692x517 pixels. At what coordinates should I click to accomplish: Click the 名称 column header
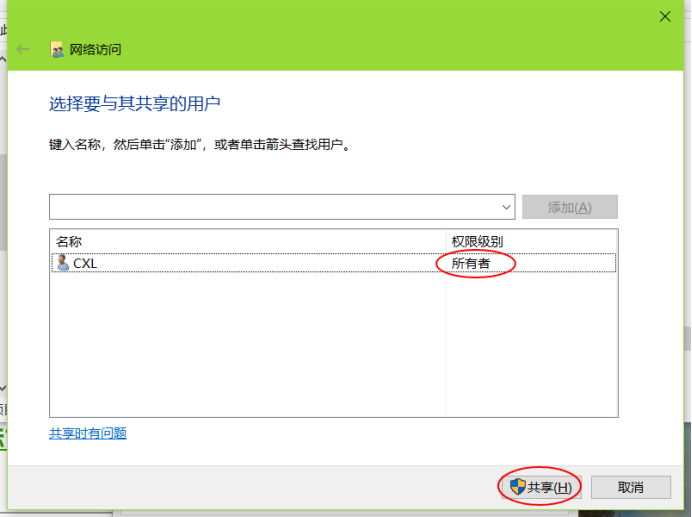[69, 242]
